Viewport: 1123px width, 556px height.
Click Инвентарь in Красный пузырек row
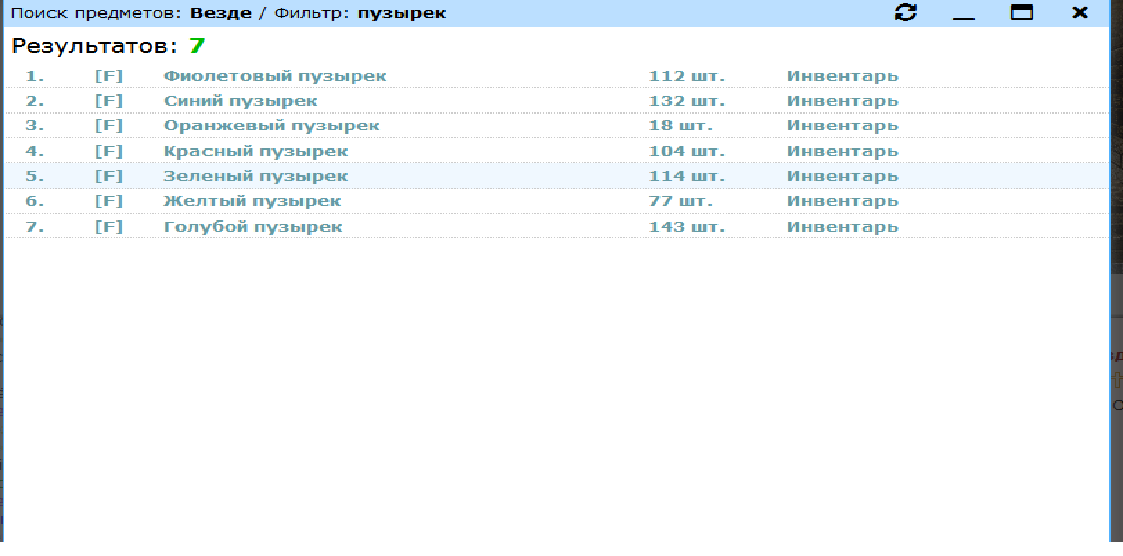point(843,151)
